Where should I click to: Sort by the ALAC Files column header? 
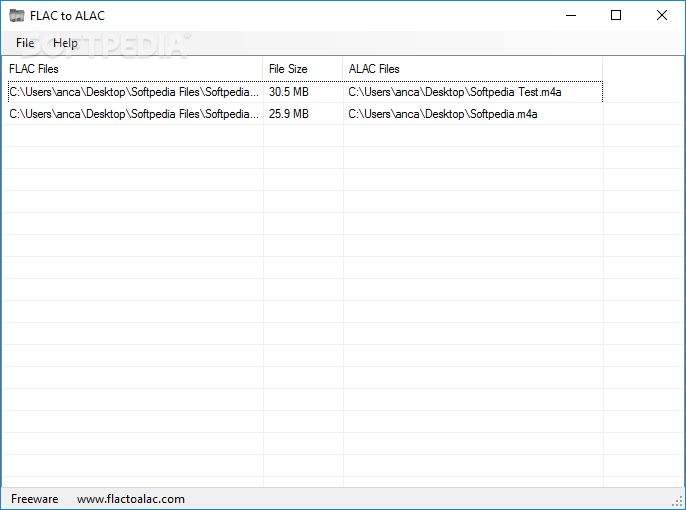(472, 69)
